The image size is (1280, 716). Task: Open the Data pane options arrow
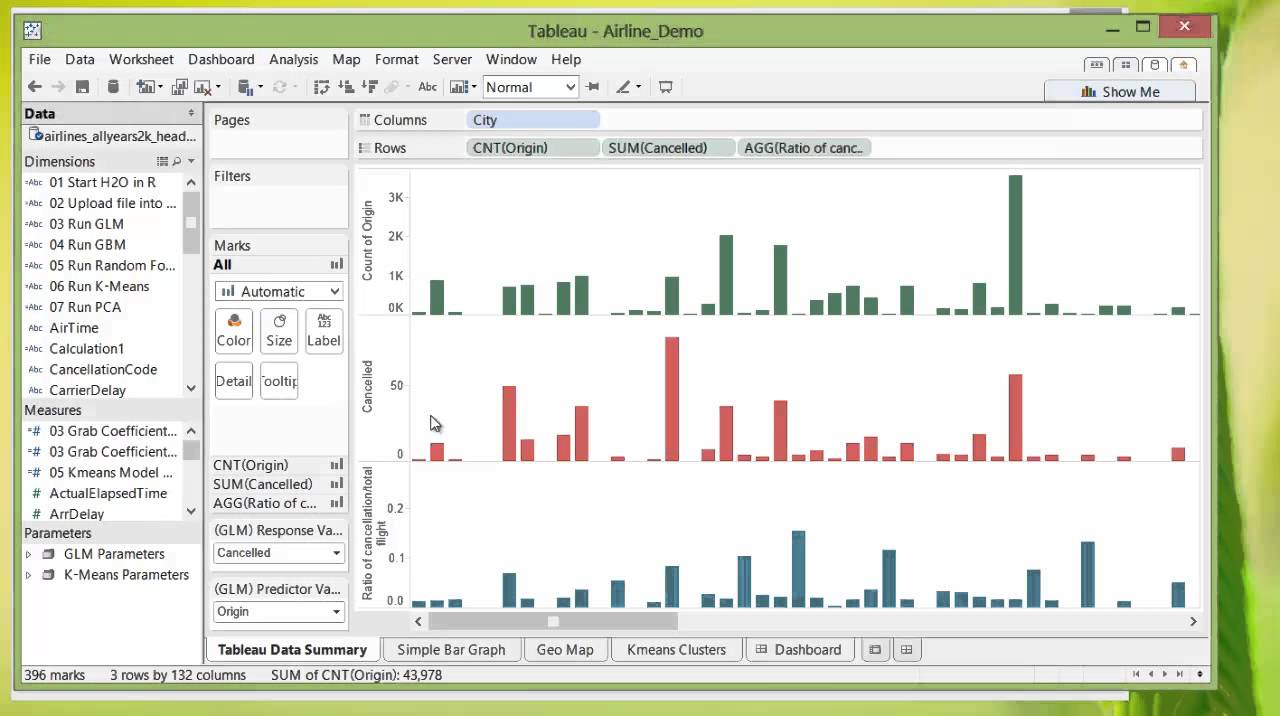(x=191, y=113)
